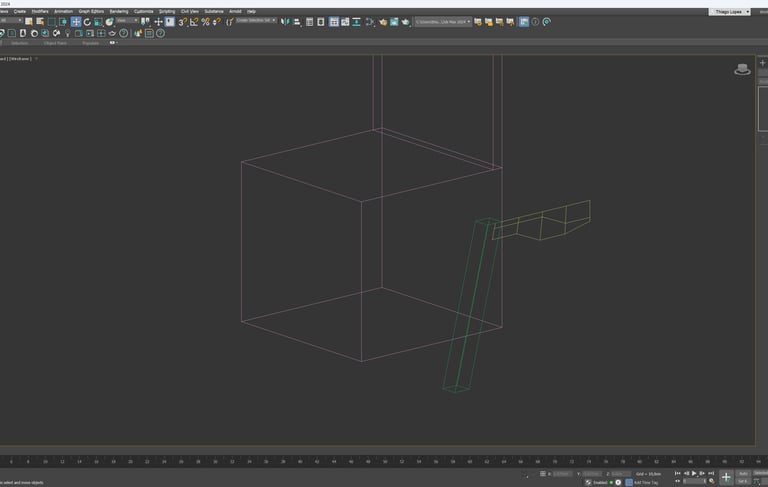The image size is (768, 487).
Task: Open the Graph Editors menu
Action: point(91,11)
